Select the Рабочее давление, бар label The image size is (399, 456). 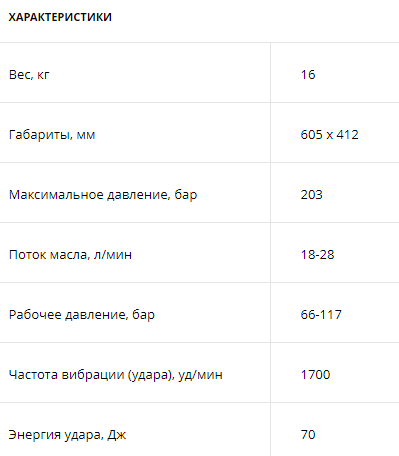[82, 315]
